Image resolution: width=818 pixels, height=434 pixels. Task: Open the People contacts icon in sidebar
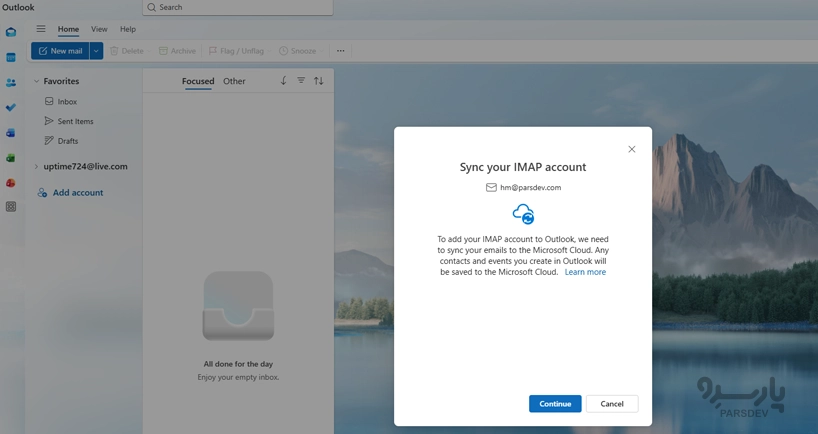(x=11, y=83)
